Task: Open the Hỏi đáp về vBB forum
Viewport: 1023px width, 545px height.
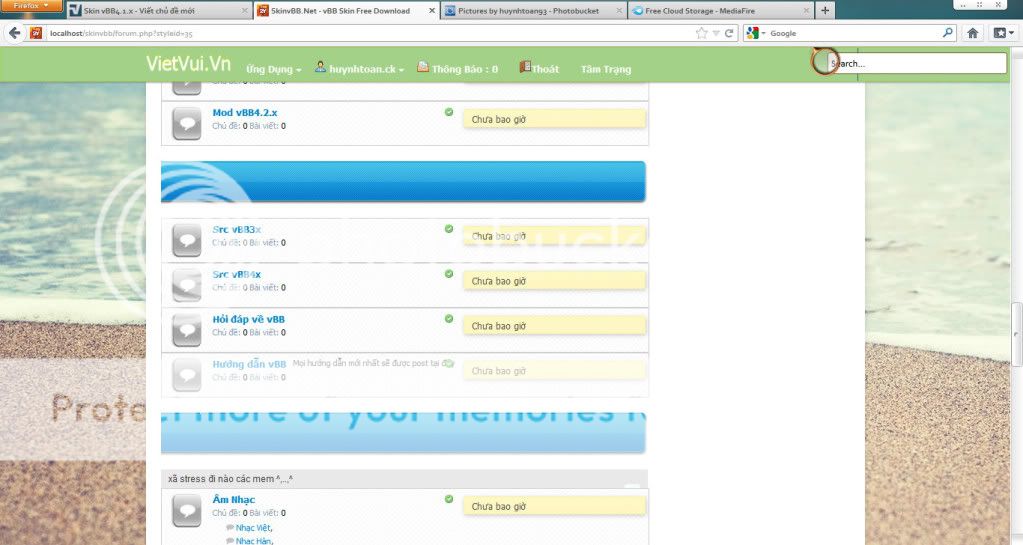Action: [x=249, y=319]
